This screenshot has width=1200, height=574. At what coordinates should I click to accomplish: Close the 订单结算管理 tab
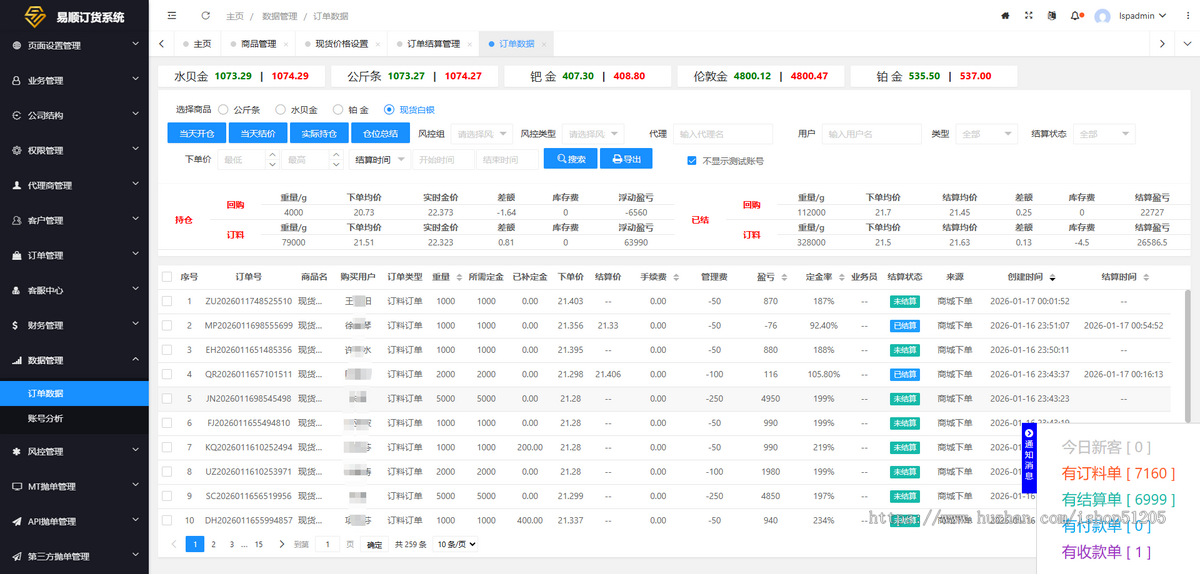tap(470, 44)
